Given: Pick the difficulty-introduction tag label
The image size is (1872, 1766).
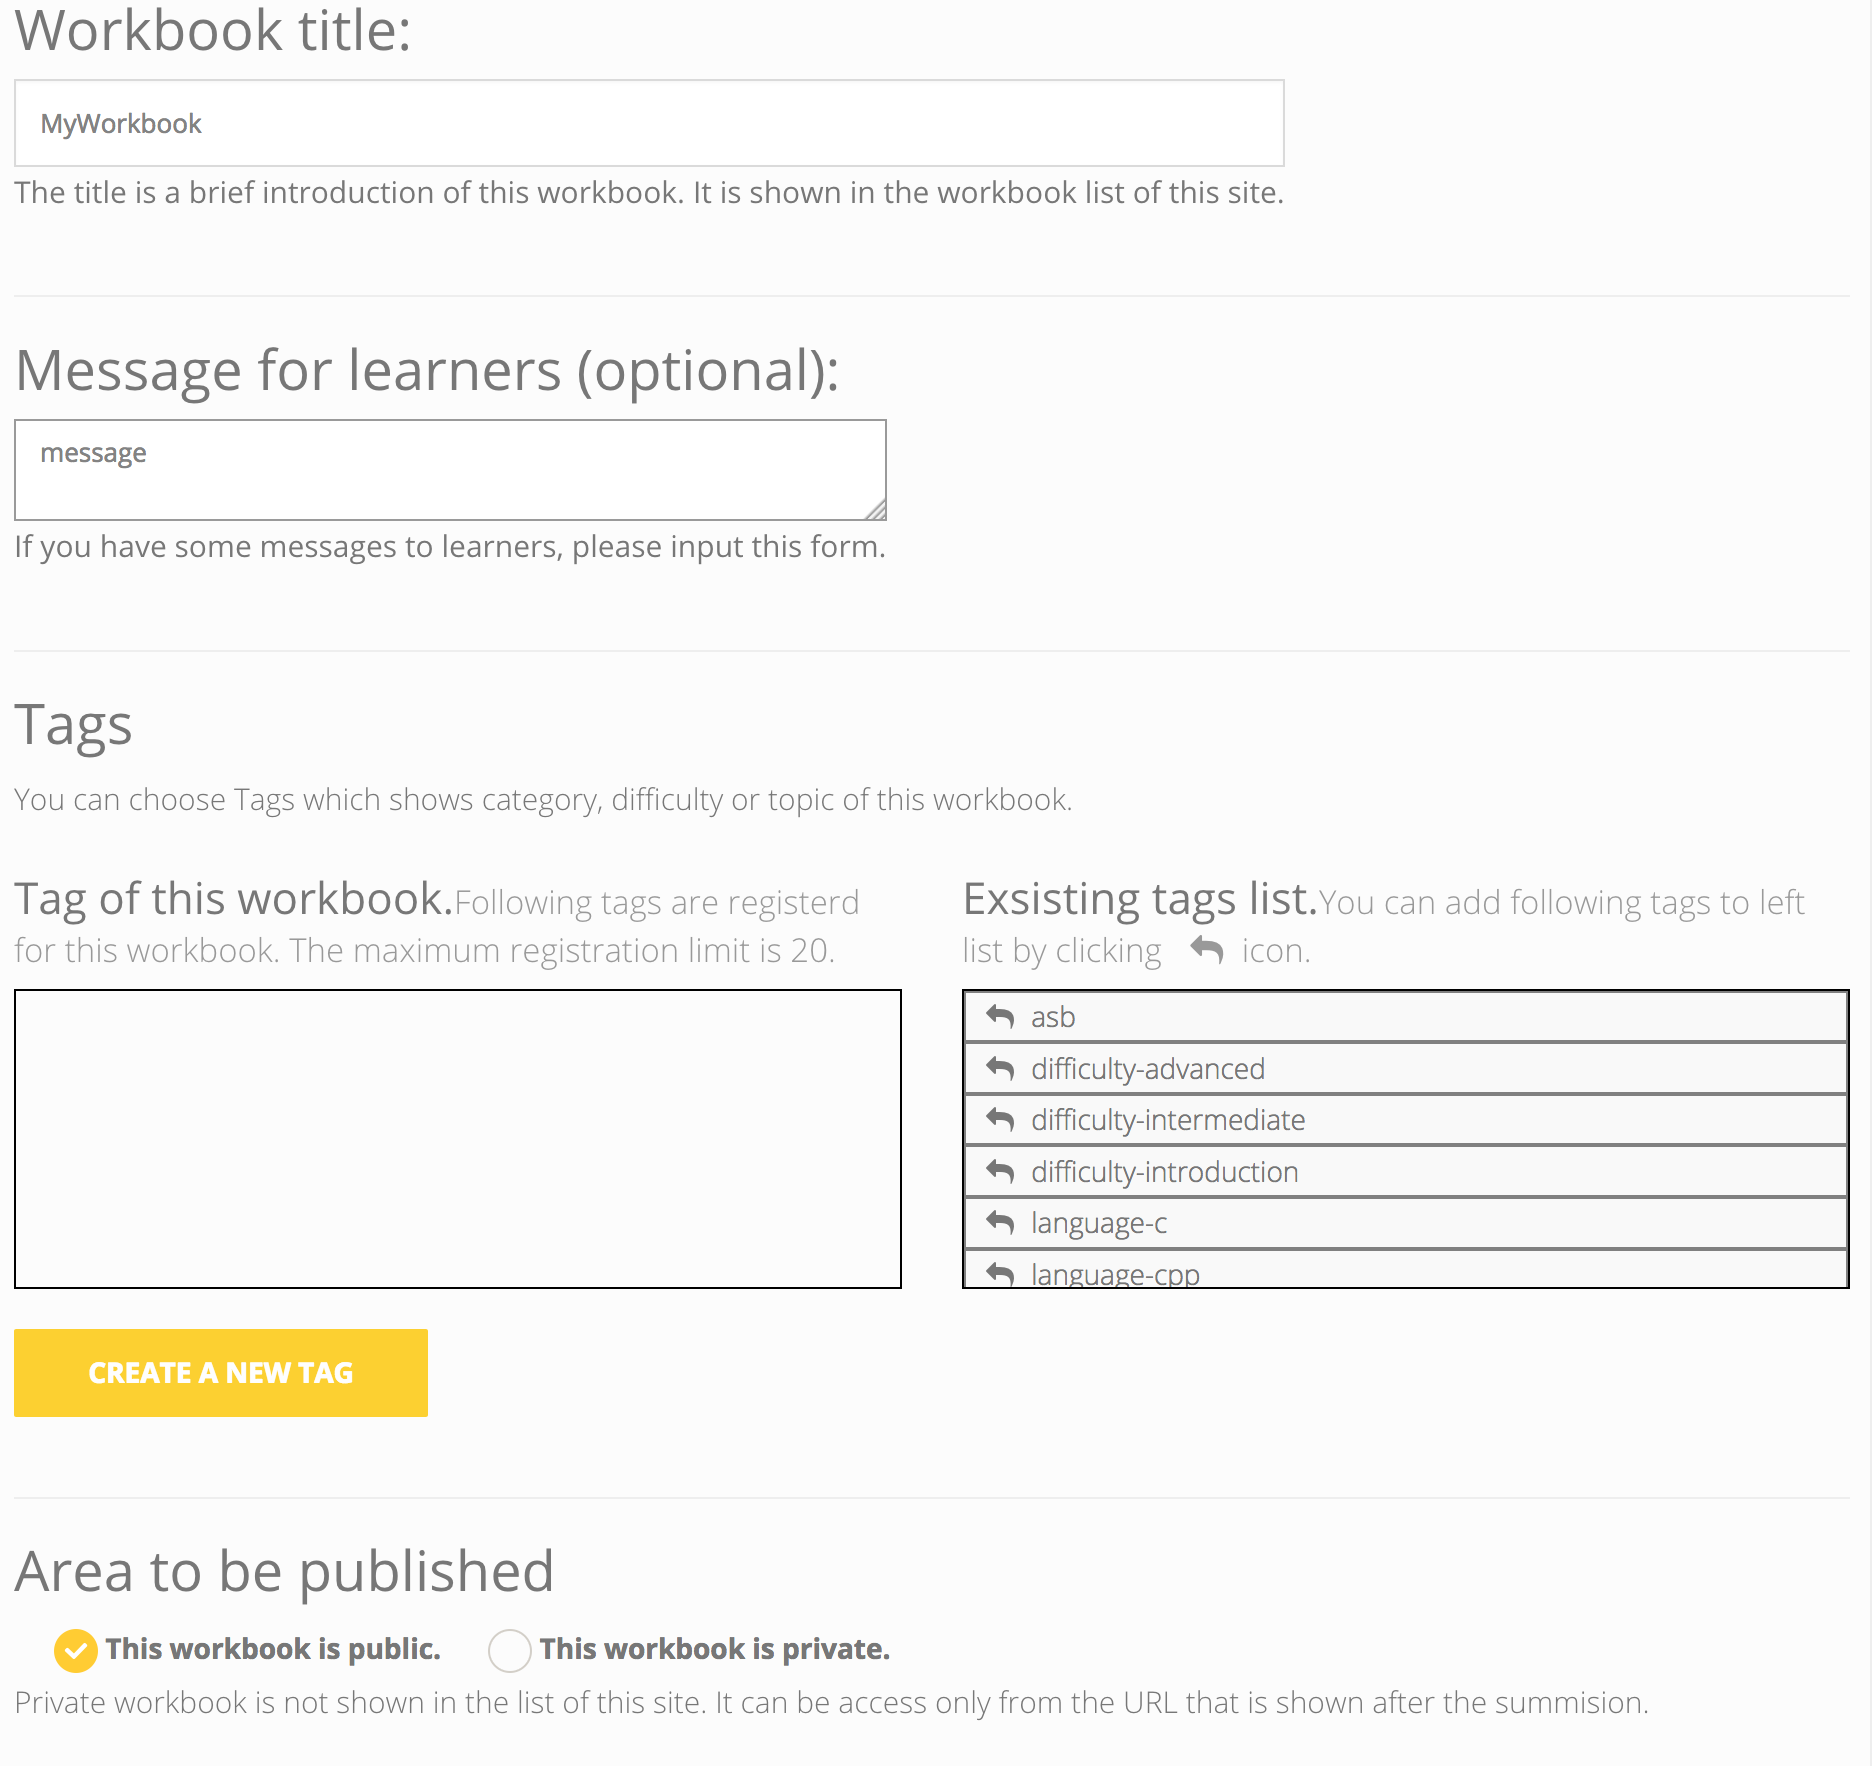Looking at the screenshot, I should tap(1165, 1172).
